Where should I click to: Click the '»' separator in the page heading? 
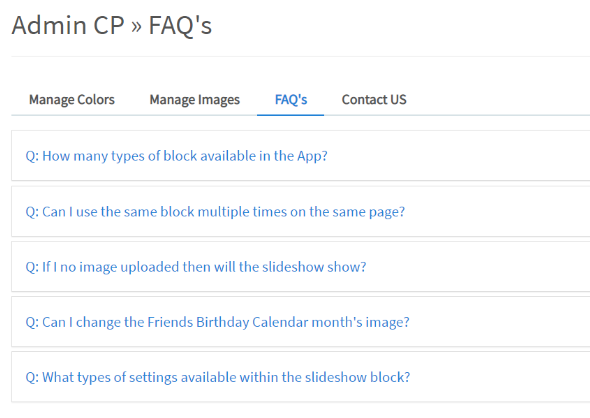[x=136, y=27]
